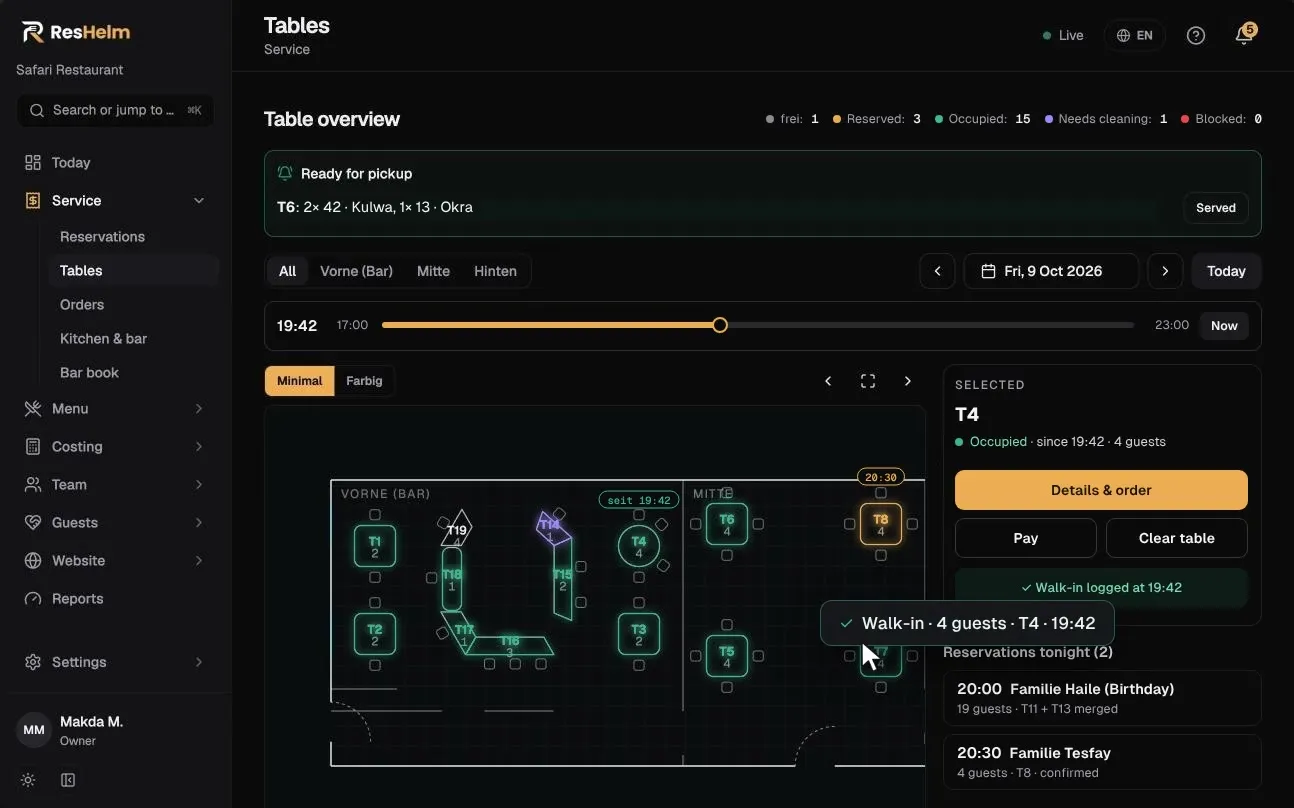The image size is (1294, 808).
Task: Toggle the light theme sun icon
Action: 28,780
